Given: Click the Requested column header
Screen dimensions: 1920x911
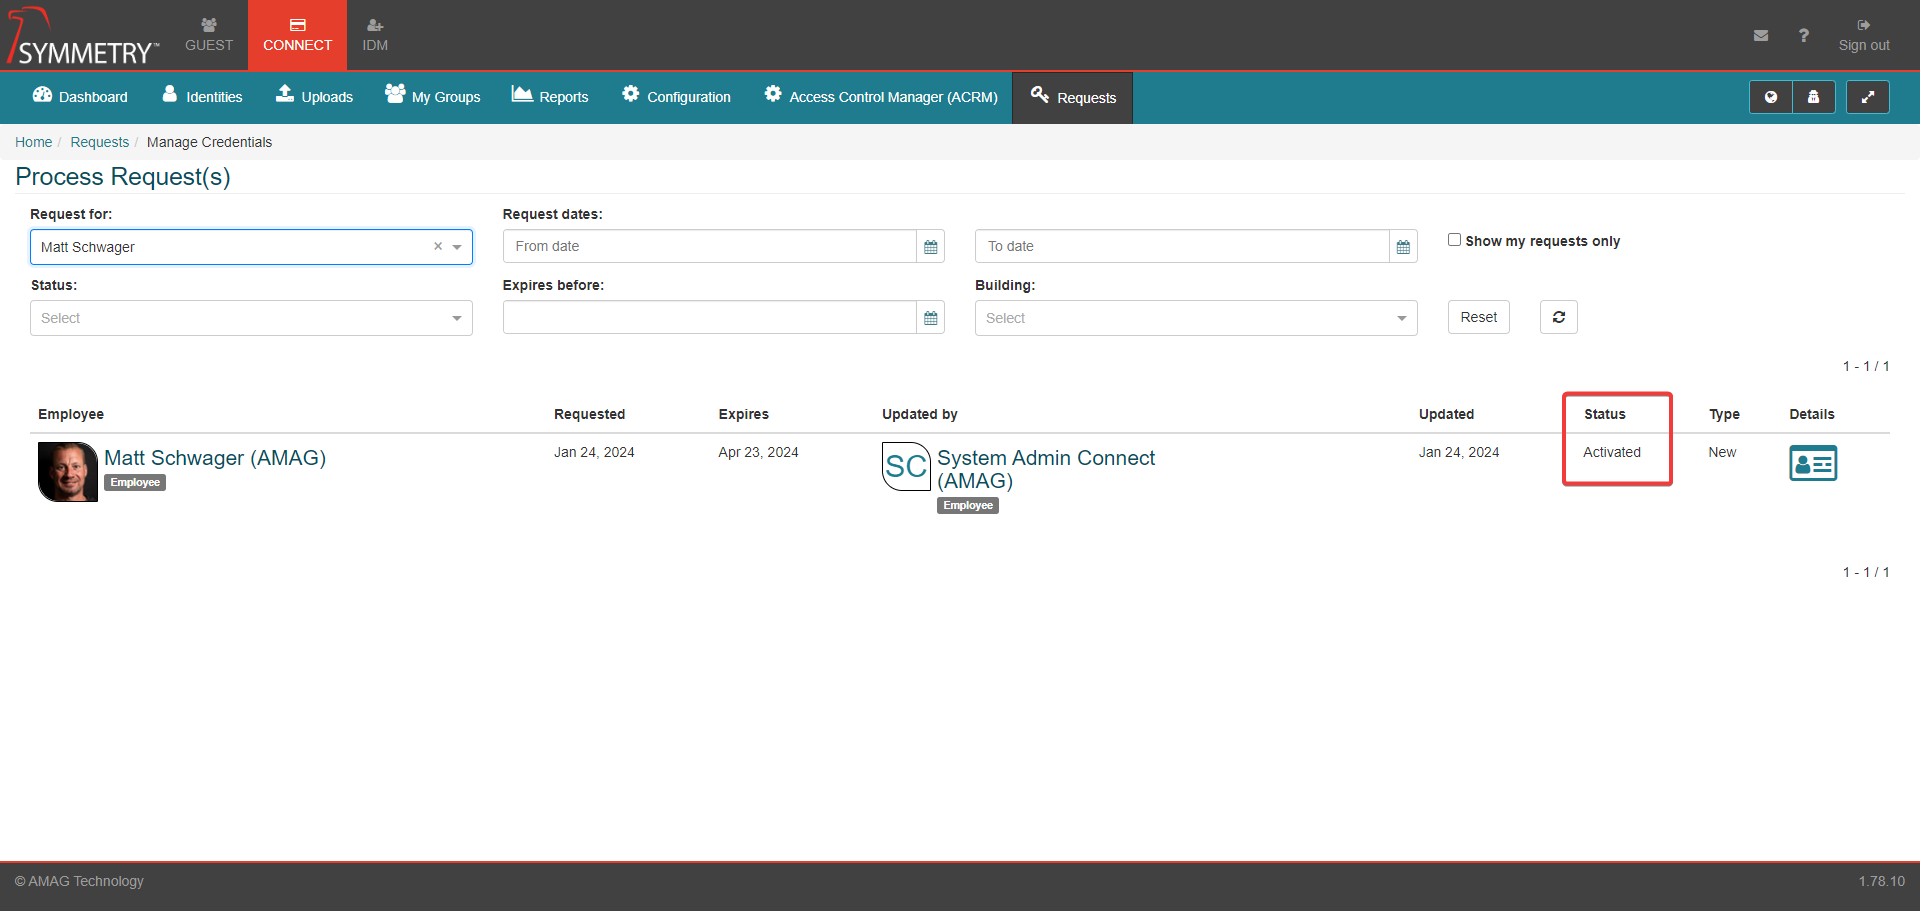Looking at the screenshot, I should (x=589, y=414).
